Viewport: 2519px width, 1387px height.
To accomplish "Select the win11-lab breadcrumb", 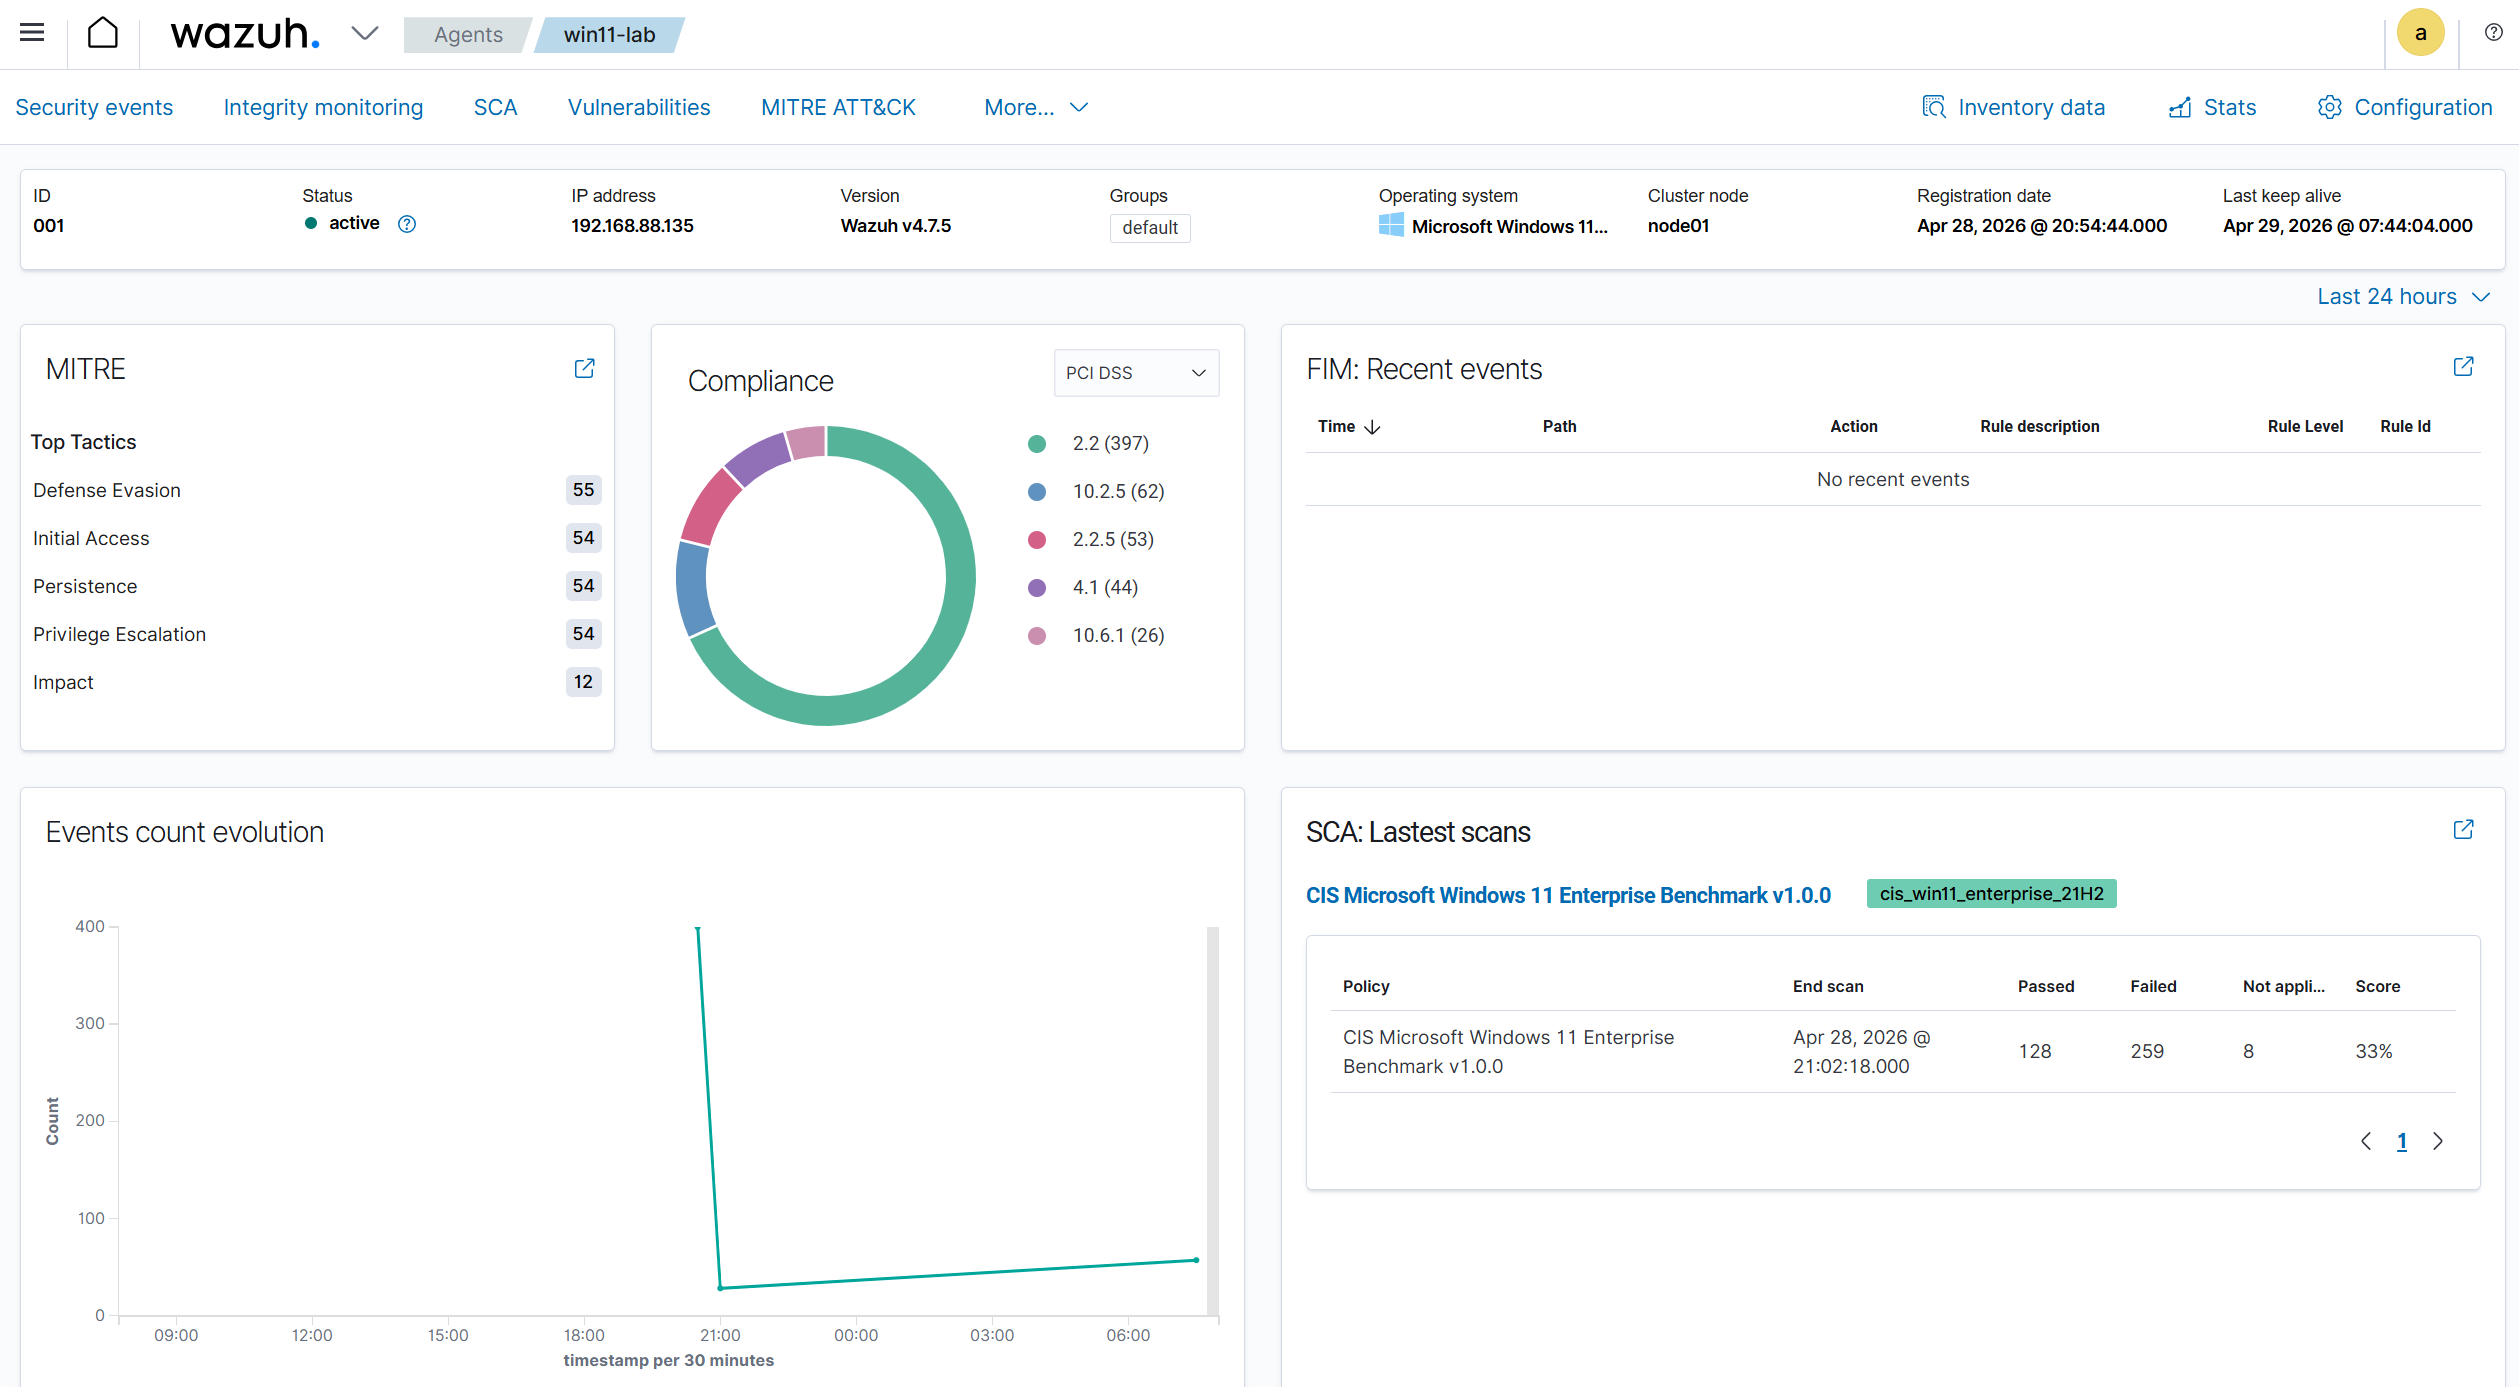I will coord(609,34).
